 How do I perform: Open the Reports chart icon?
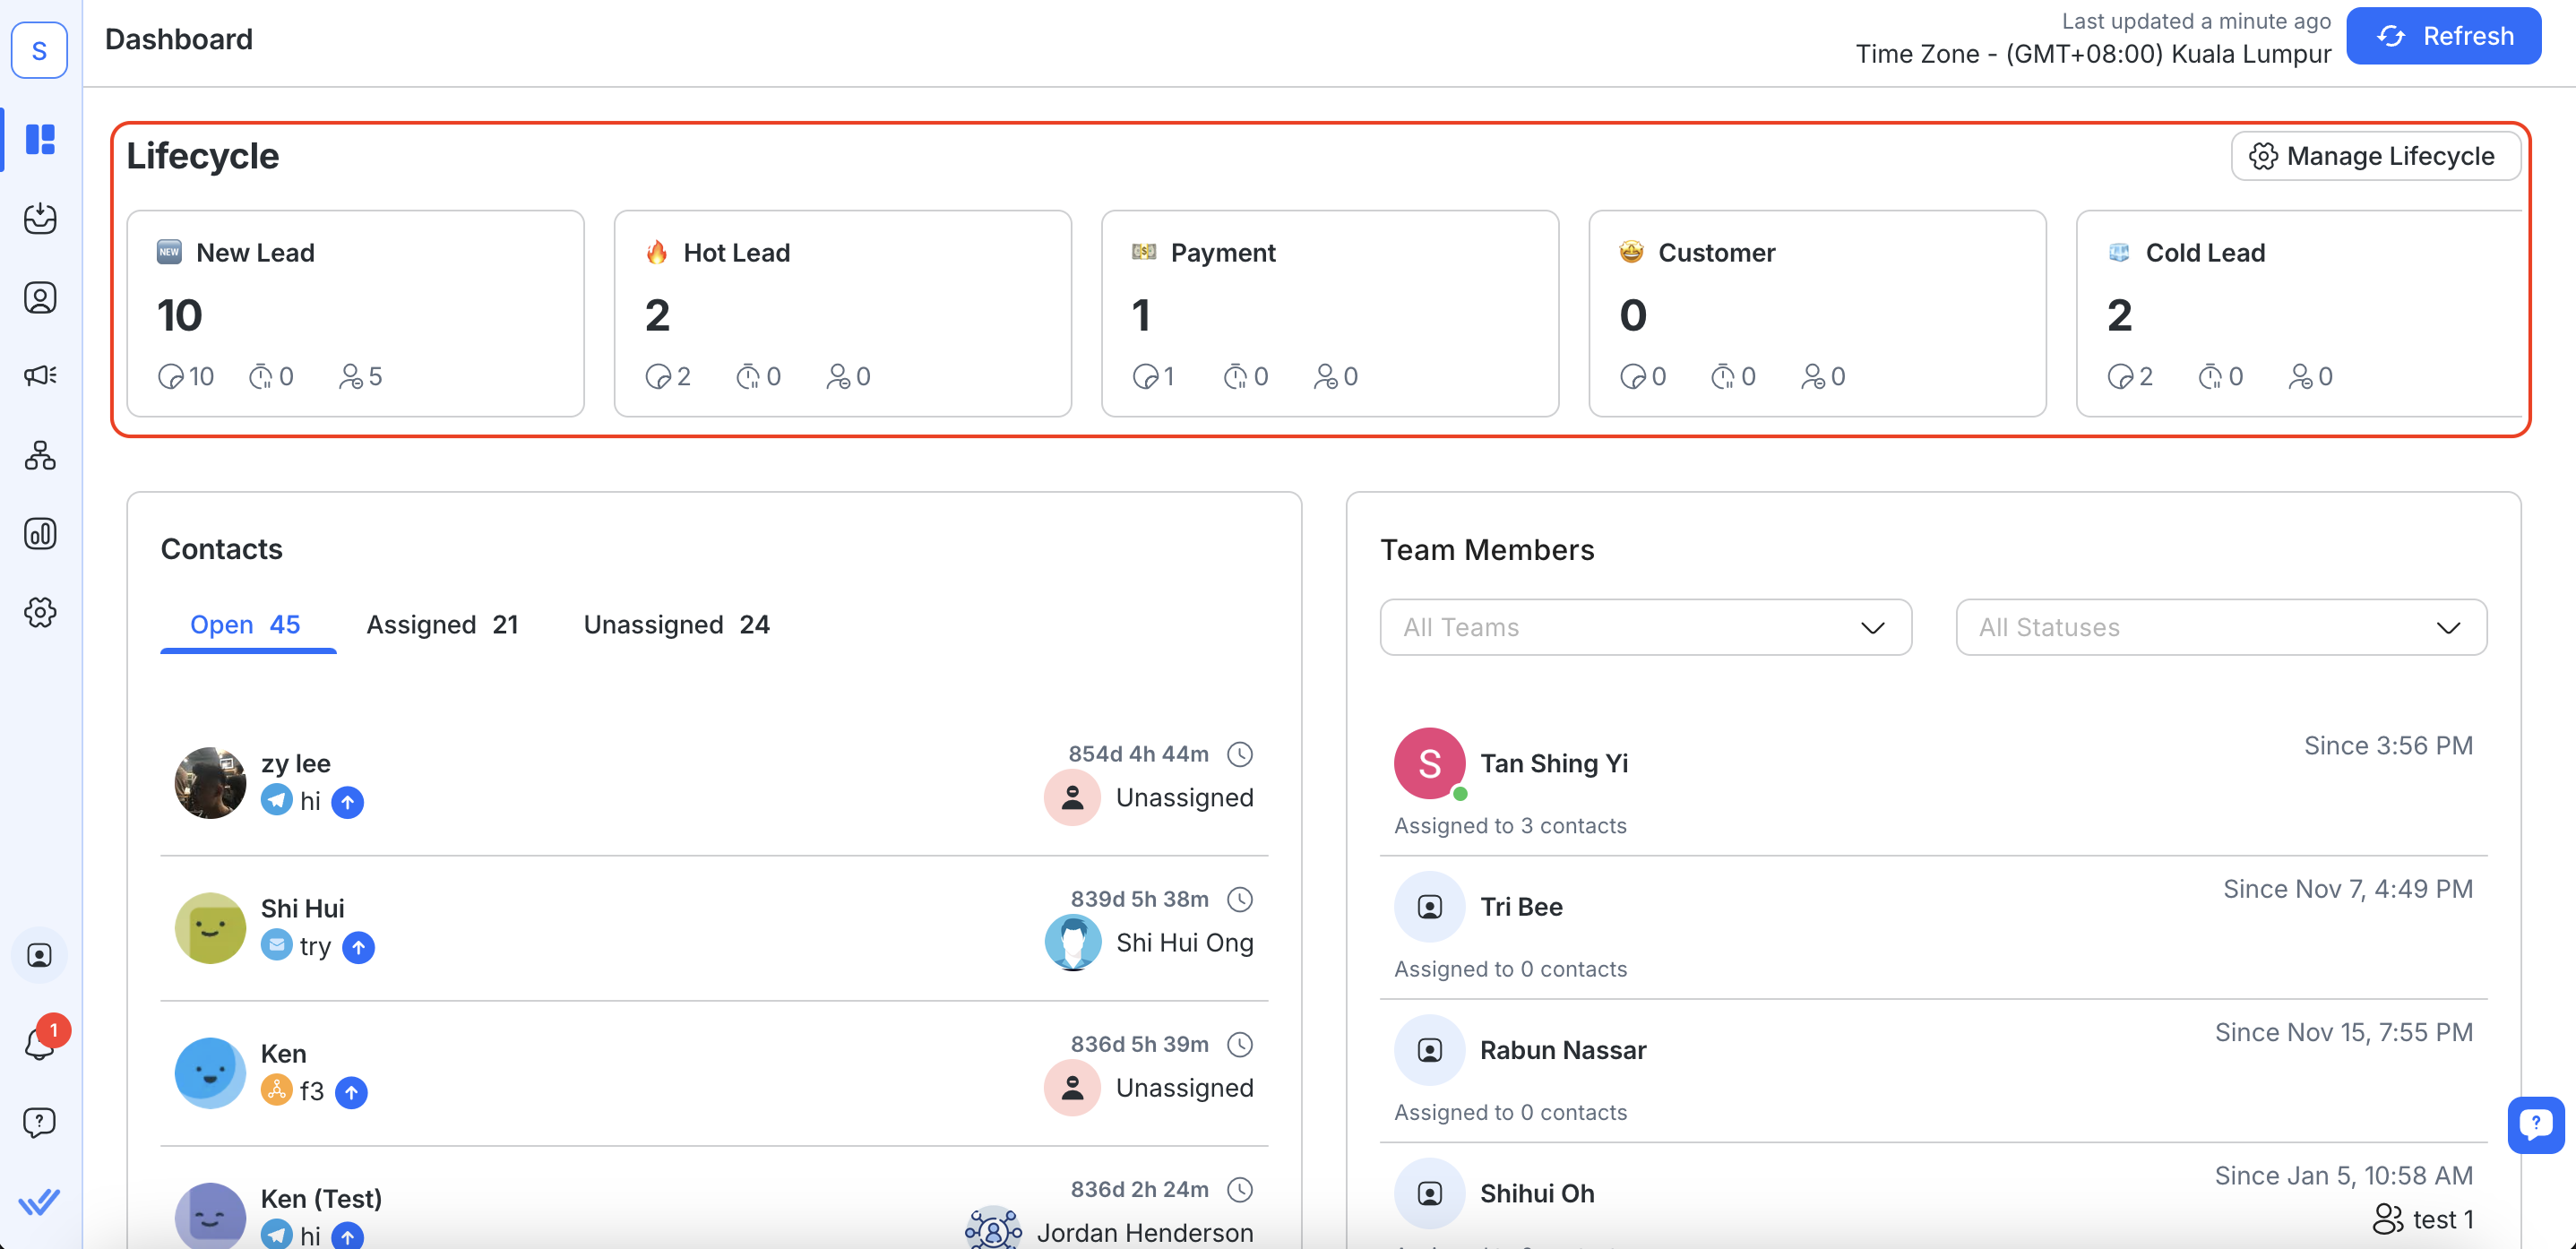coord(40,533)
